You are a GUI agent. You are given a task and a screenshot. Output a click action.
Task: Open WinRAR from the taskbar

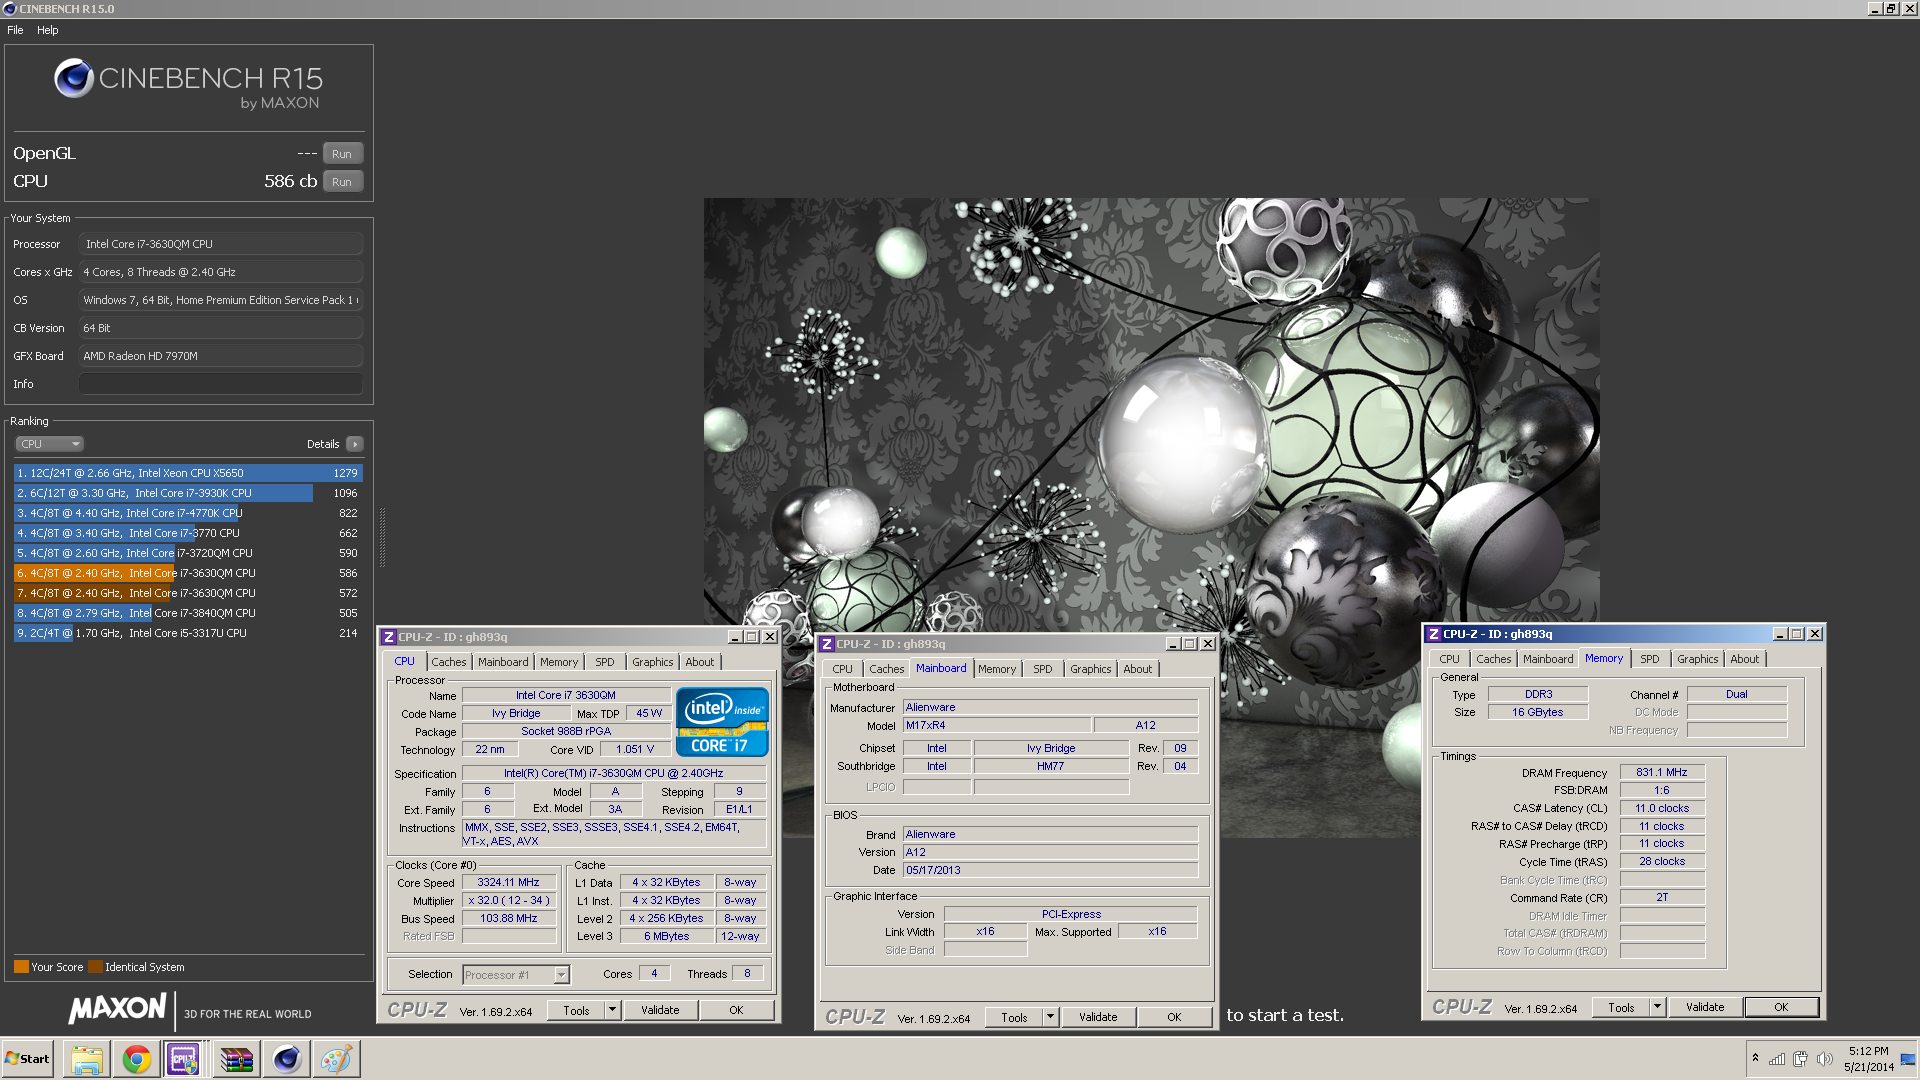tap(236, 1059)
